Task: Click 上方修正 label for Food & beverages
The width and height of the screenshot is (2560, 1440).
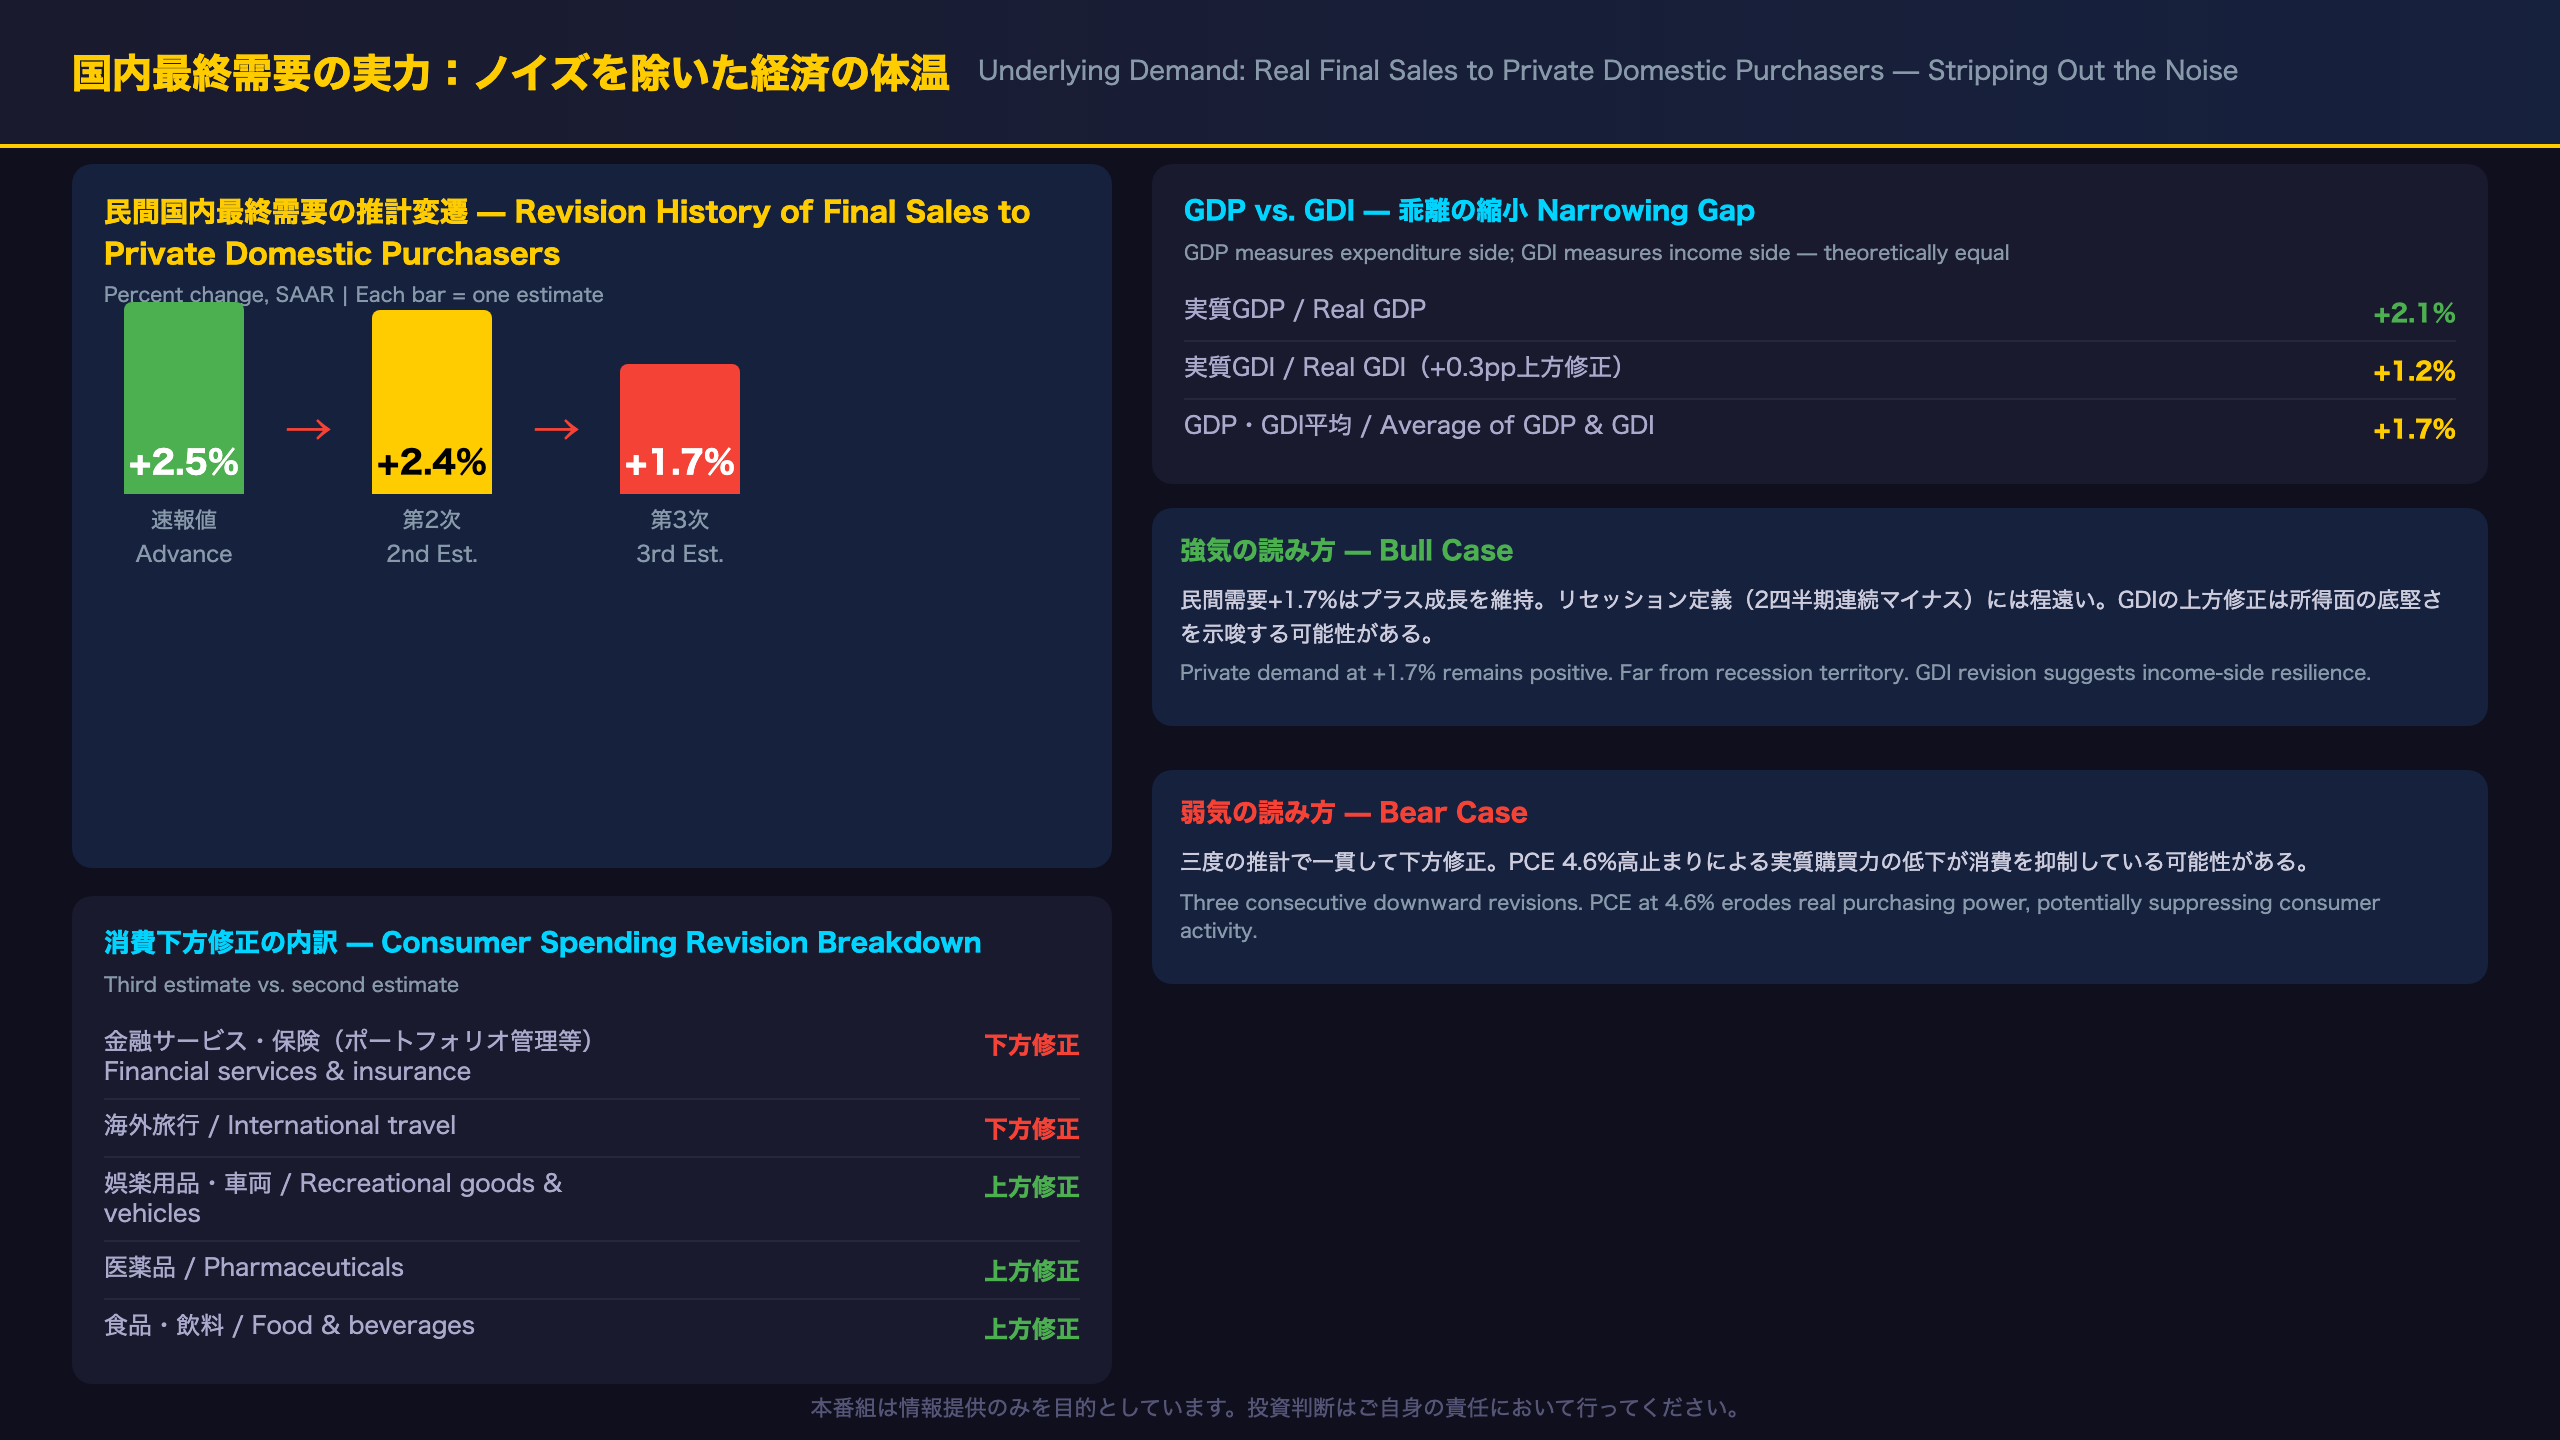Action: 1032,1329
